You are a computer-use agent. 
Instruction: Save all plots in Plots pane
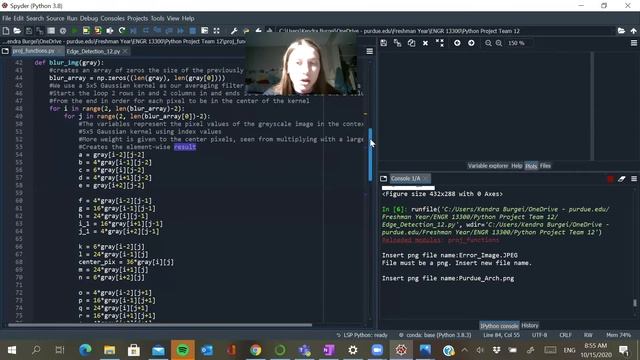(x=397, y=43)
